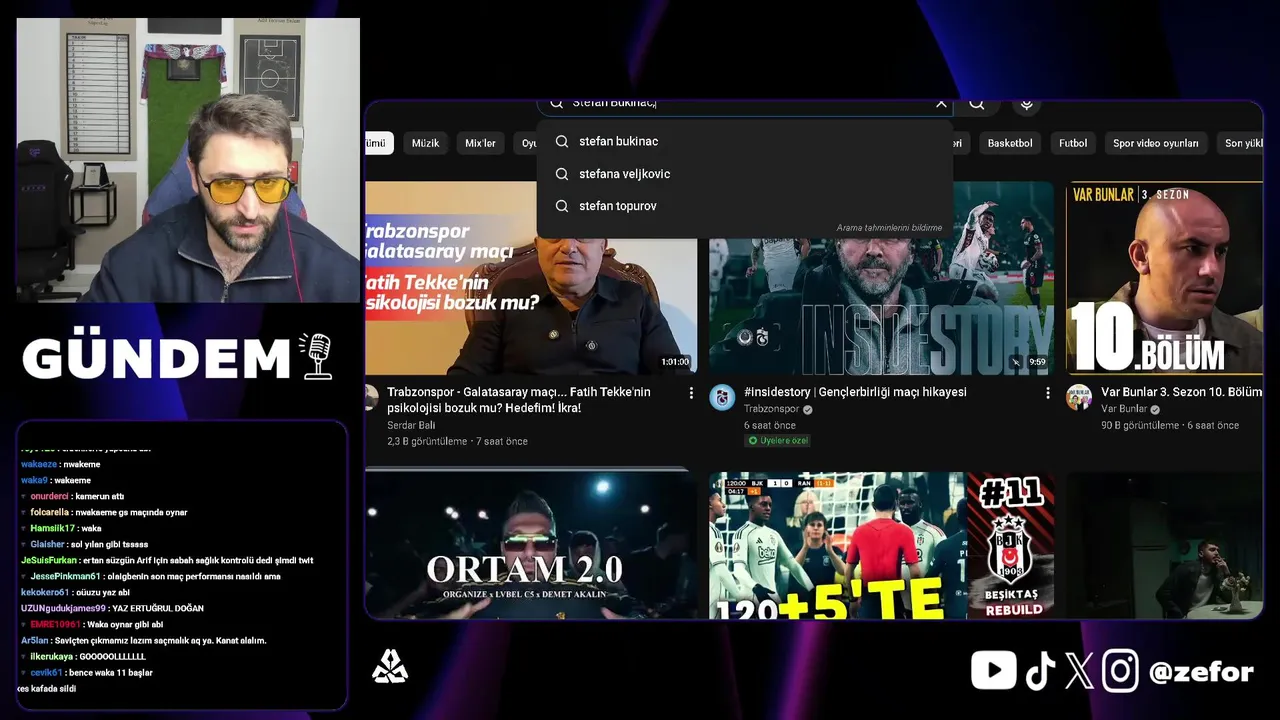
Task: Open the ORTAM 2.0 video thumbnail
Action: (x=531, y=545)
